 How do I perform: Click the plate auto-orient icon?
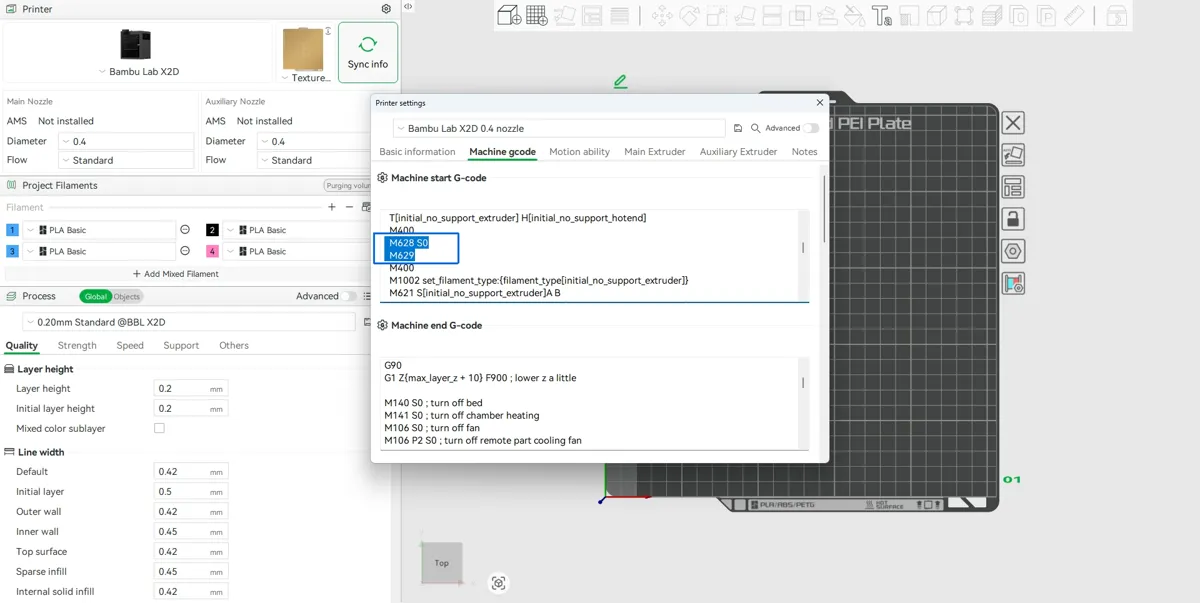click(x=1013, y=154)
